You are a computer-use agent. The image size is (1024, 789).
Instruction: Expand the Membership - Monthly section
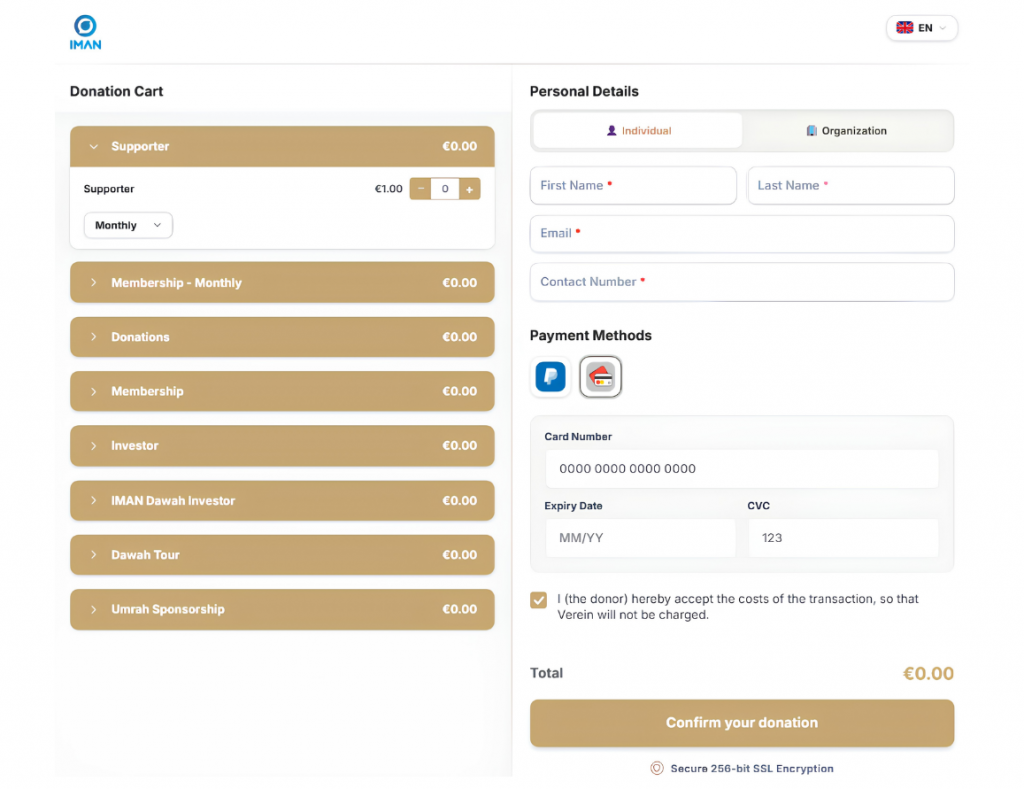(x=282, y=282)
